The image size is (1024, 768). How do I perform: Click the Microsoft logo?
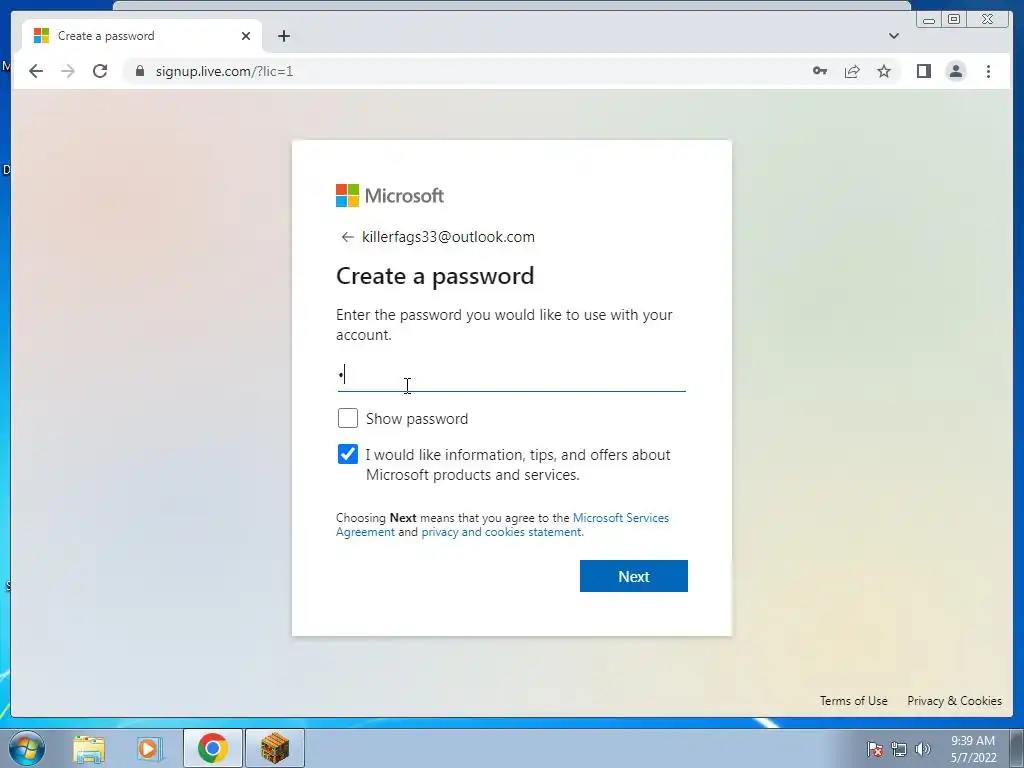[x=390, y=195]
